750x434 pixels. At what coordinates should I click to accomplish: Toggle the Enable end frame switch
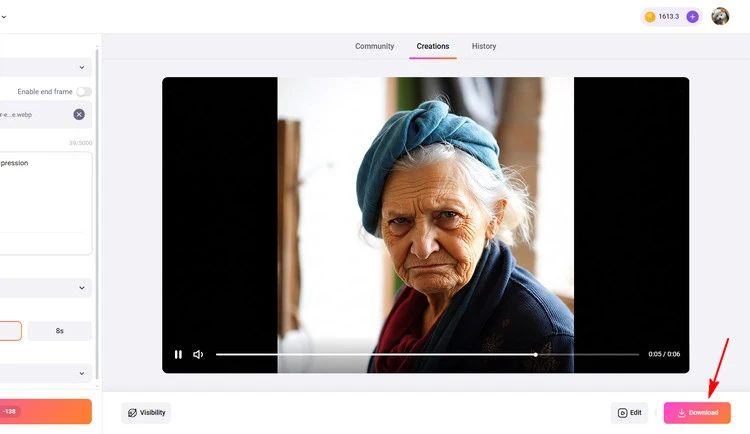[x=84, y=92]
